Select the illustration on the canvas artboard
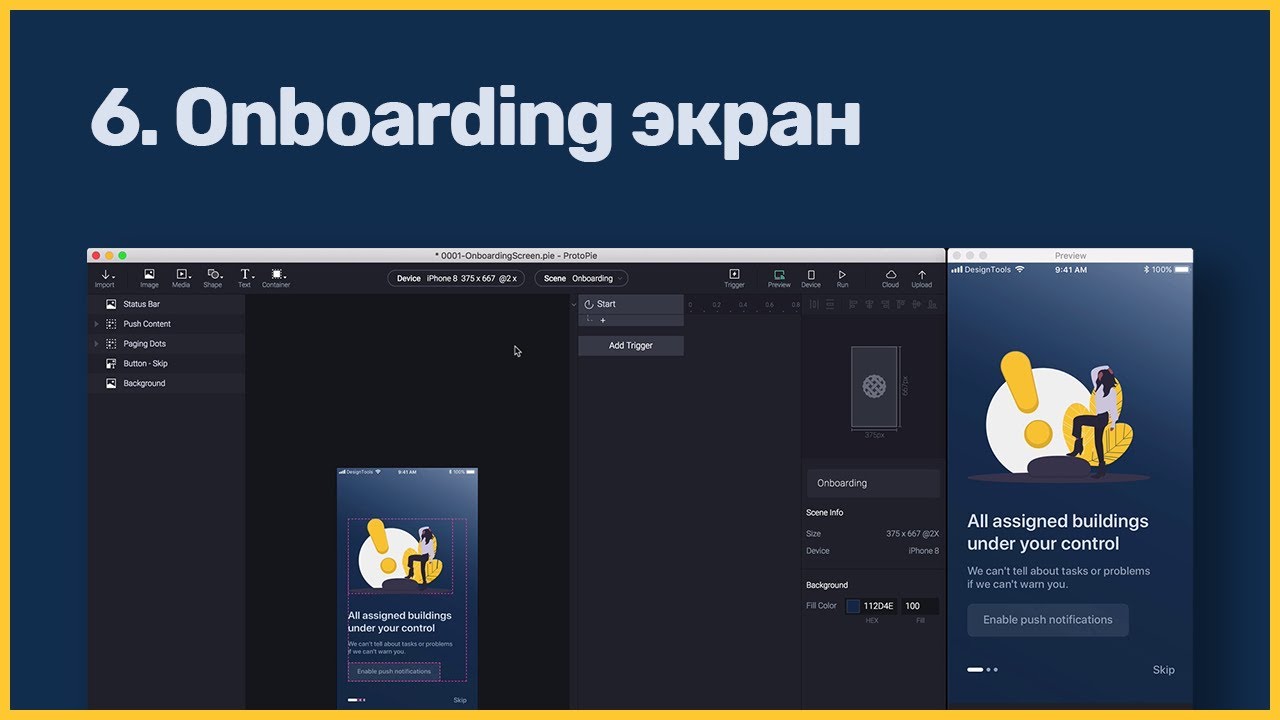Viewport: 1280px width, 720px height. (x=400, y=556)
